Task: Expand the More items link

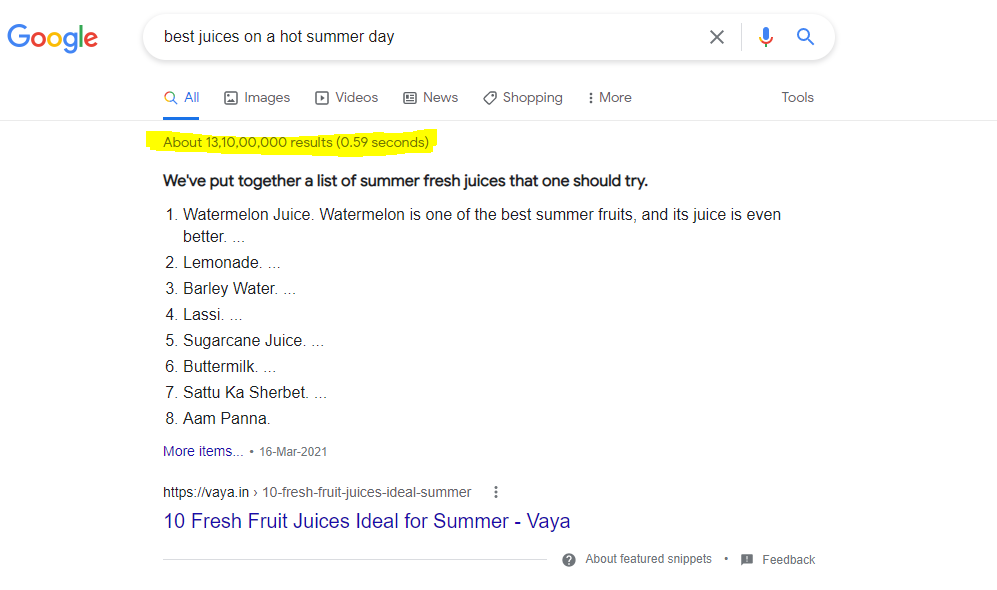Action: pyautogui.click(x=203, y=451)
